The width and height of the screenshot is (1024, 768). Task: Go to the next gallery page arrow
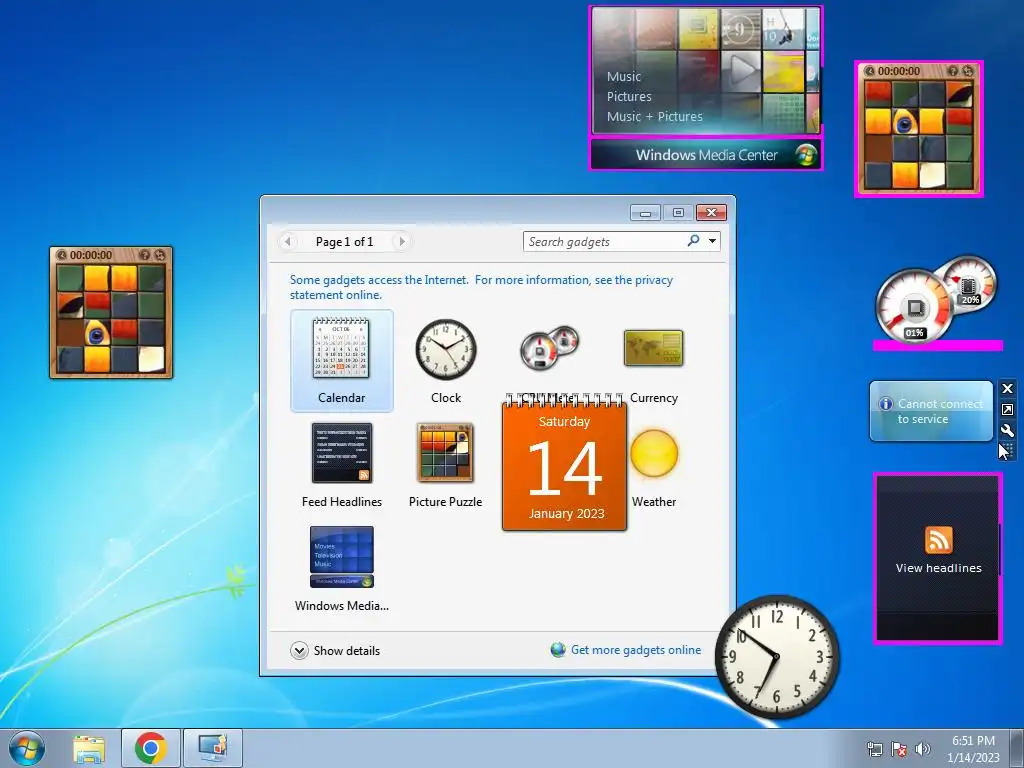point(402,242)
